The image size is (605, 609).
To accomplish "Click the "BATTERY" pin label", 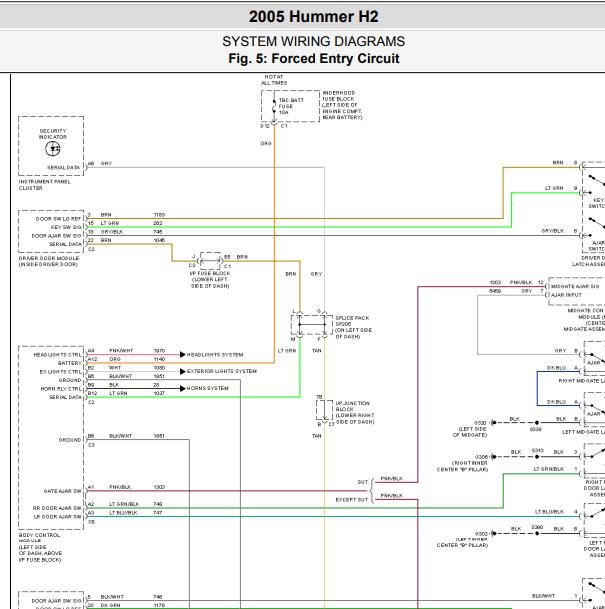I will (70, 363).
